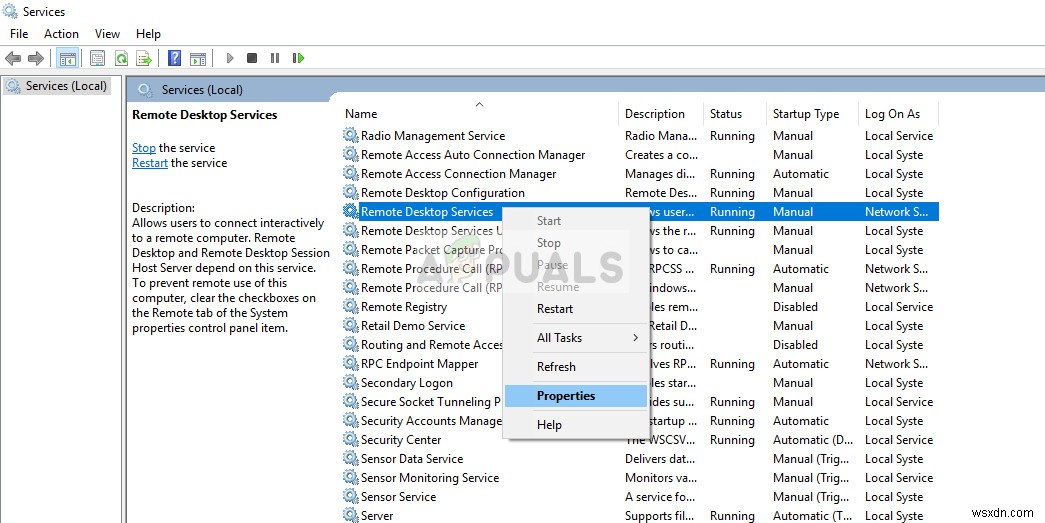The width and height of the screenshot is (1045, 523).
Task: Open the Help menu in menu bar
Action: (148, 34)
